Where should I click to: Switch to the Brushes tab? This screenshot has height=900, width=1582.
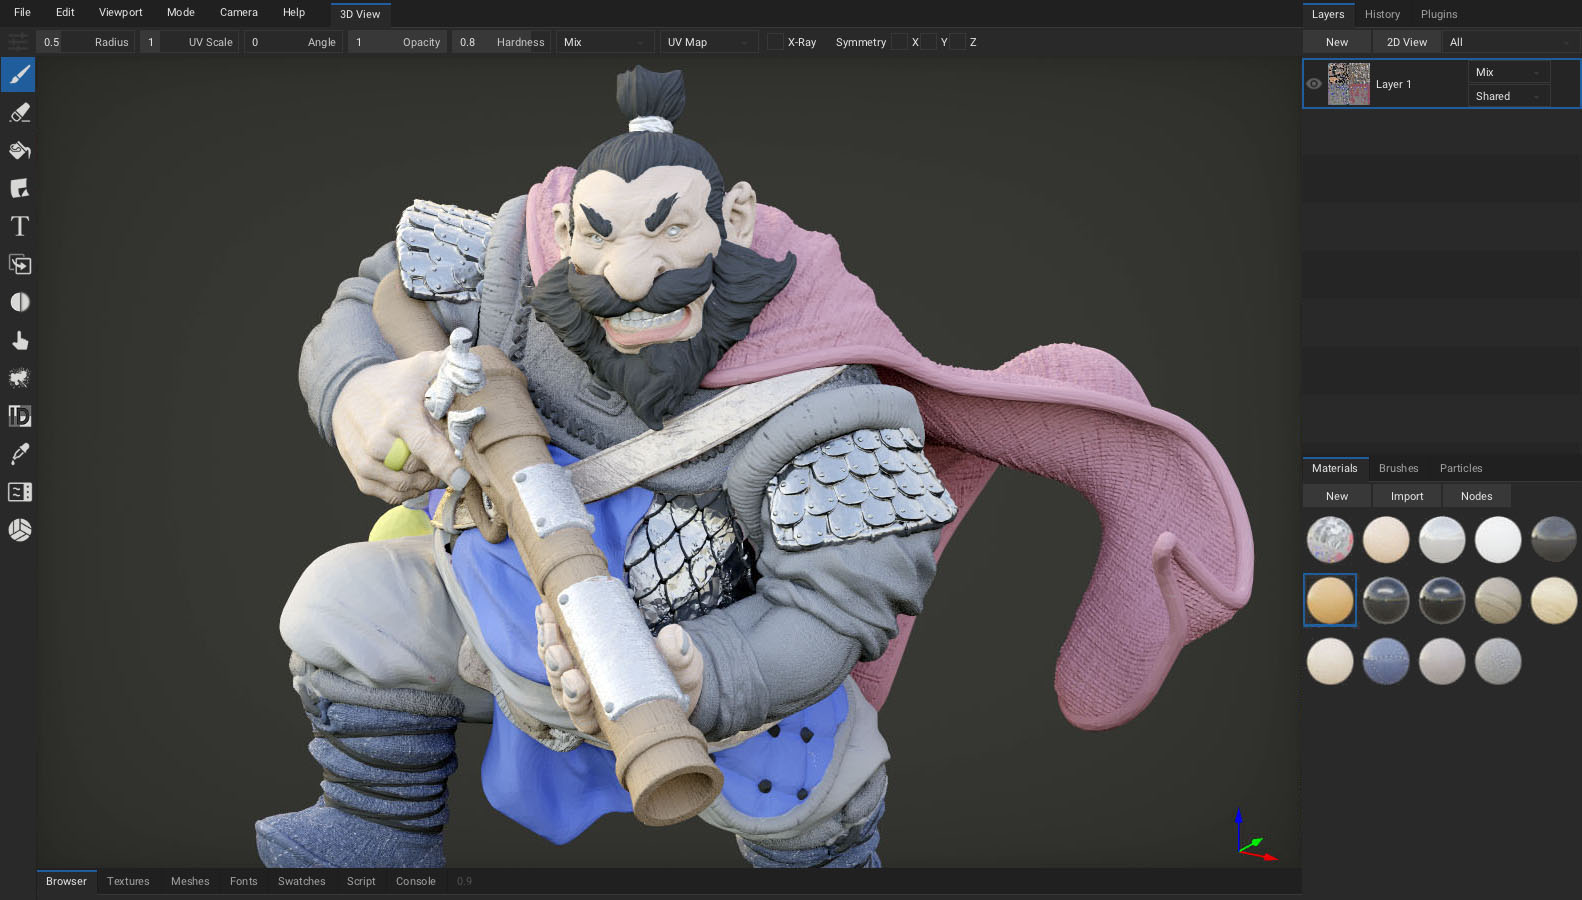click(x=1398, y=468)
